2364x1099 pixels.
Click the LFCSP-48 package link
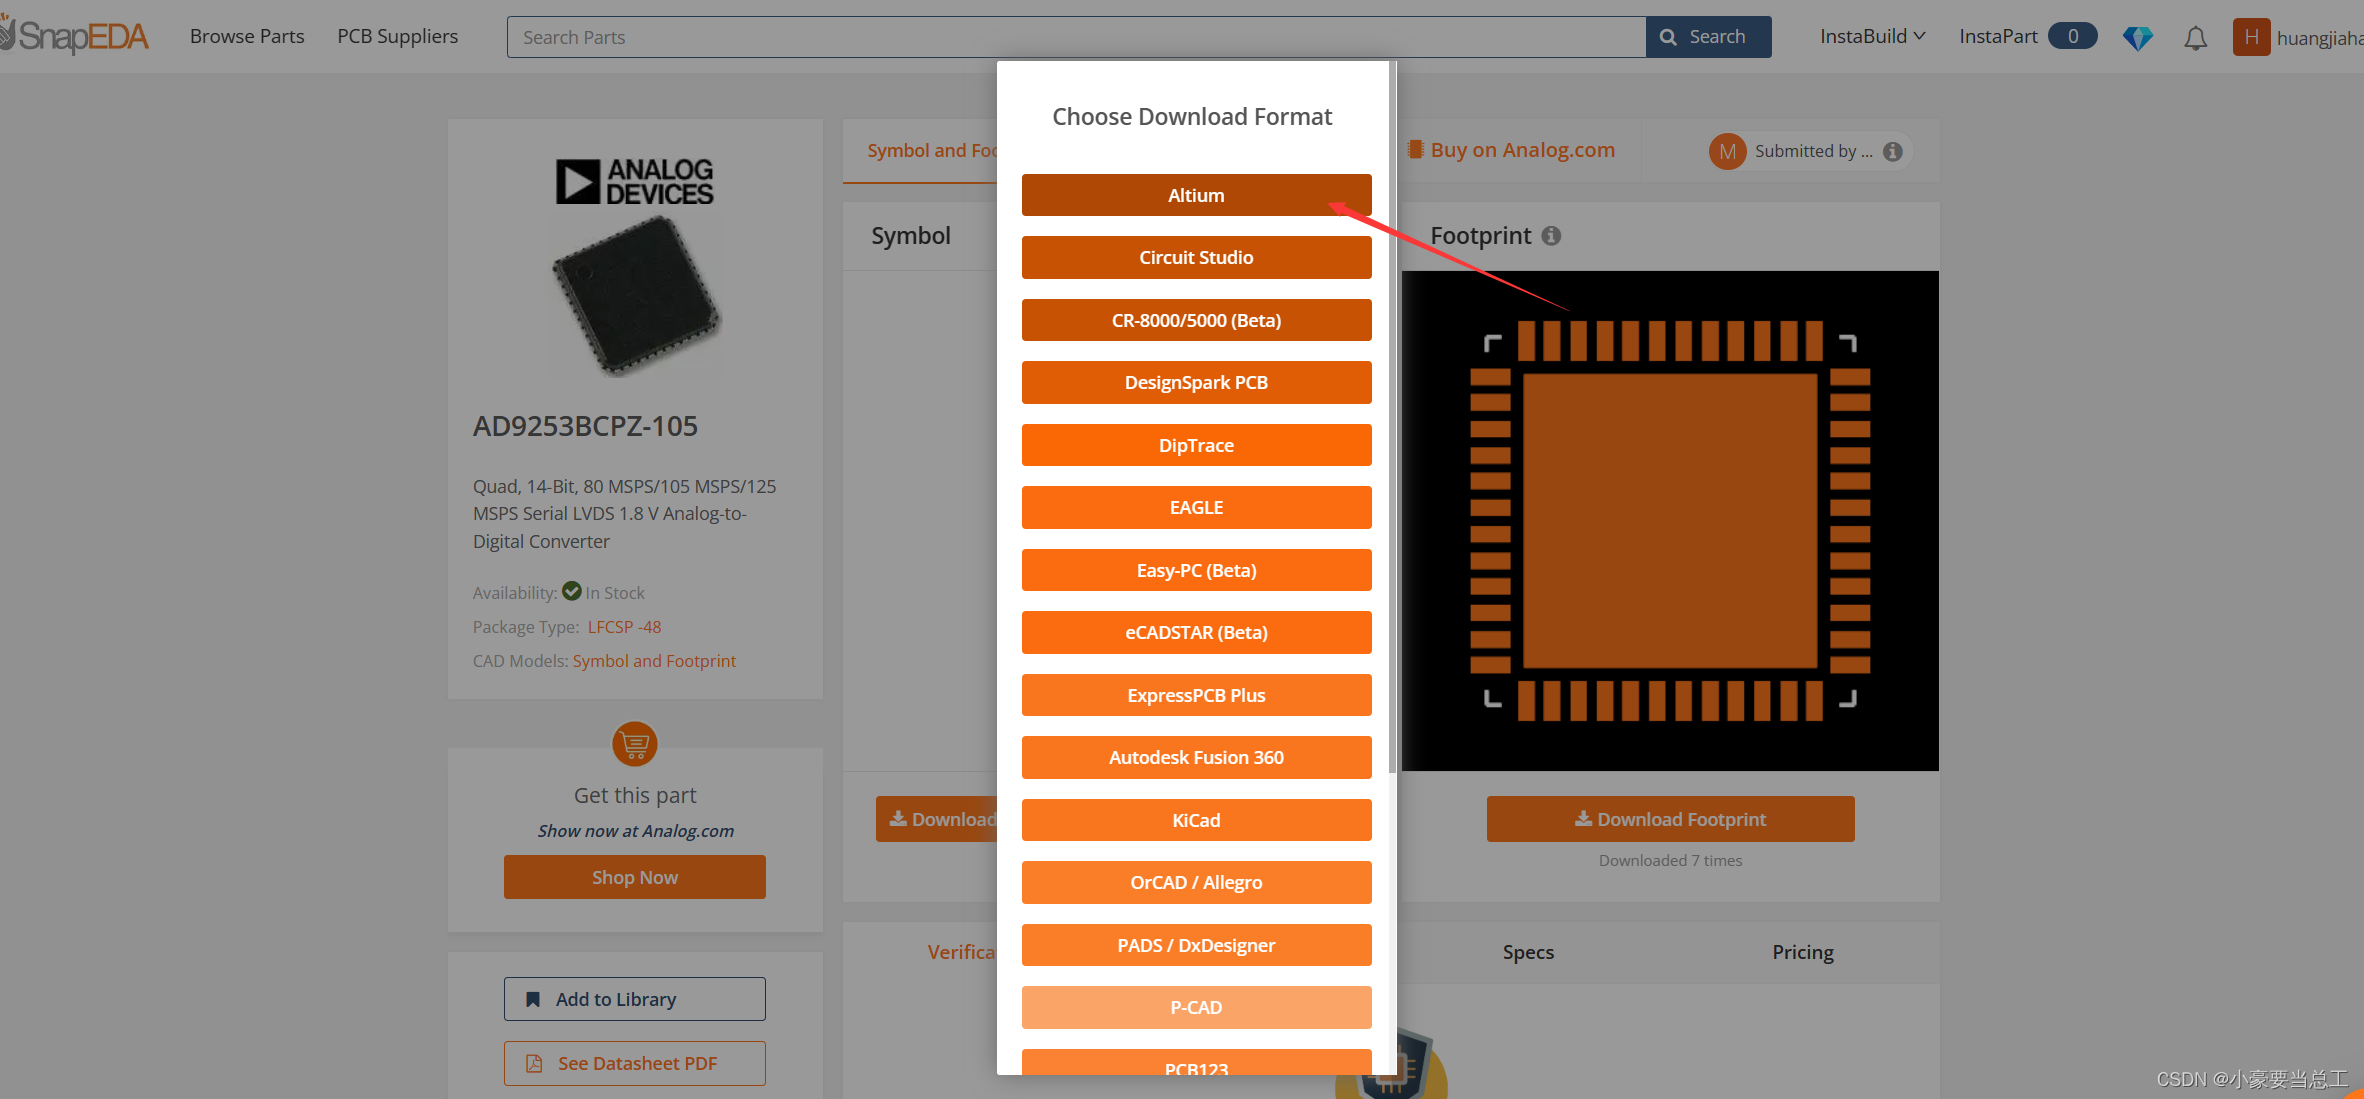(x=624, y=627)
